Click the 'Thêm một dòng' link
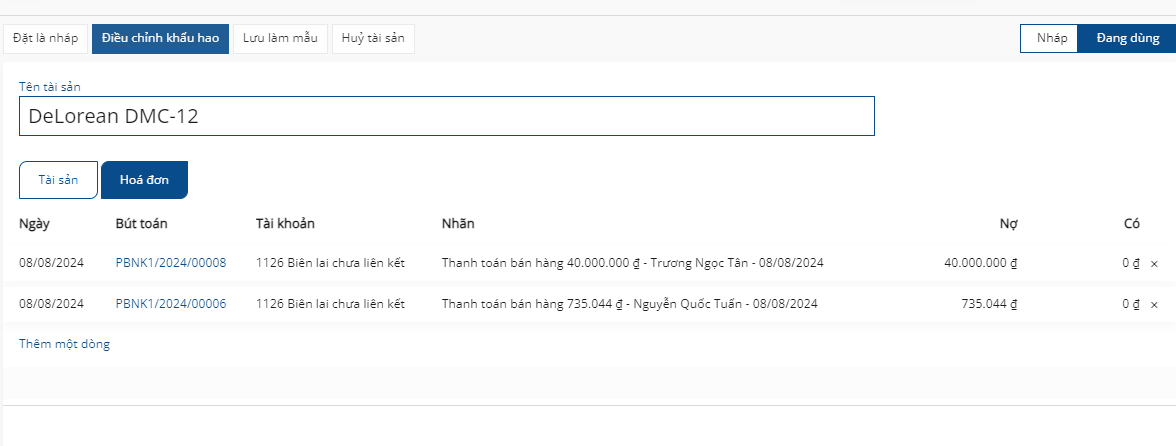The width and height of the screenshot is (1176, 446). 64,344
